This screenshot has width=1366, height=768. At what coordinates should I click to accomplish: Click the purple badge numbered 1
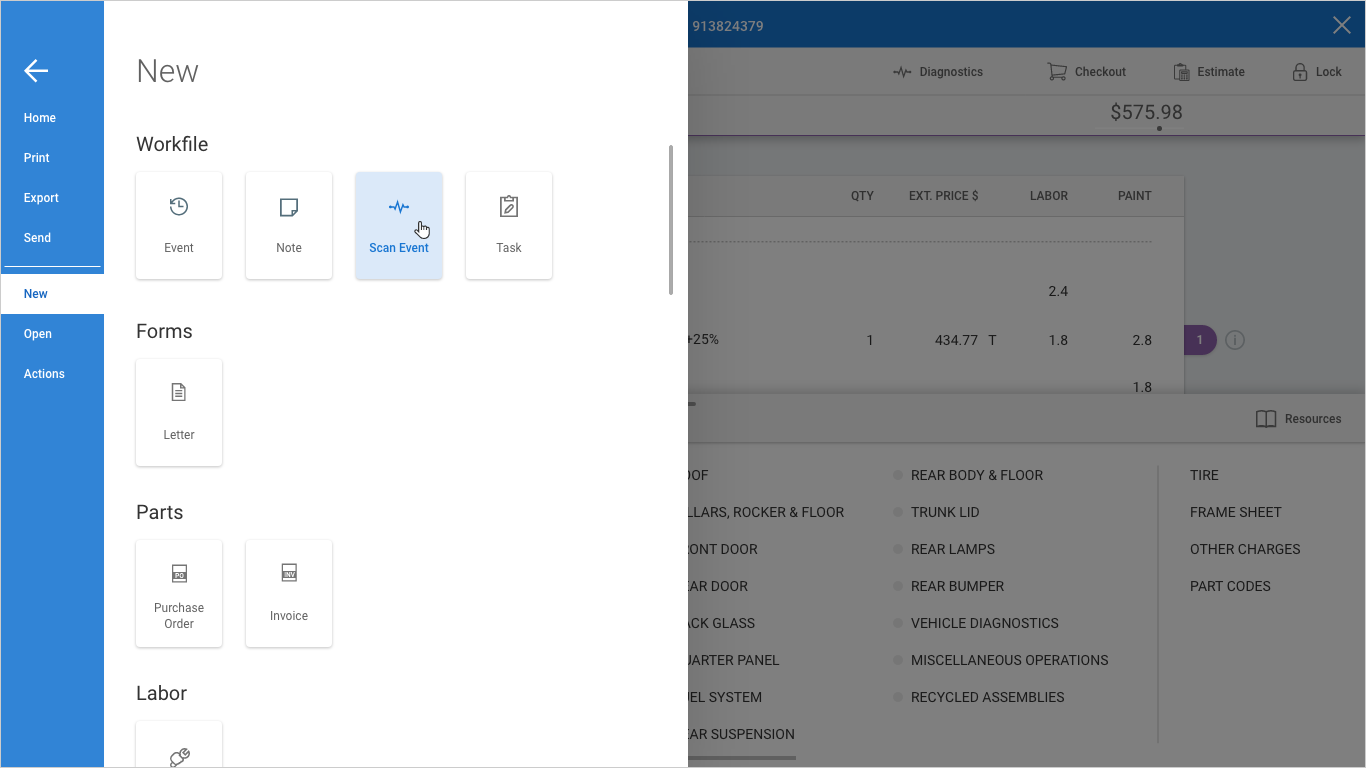click(x=1200, y=340)
